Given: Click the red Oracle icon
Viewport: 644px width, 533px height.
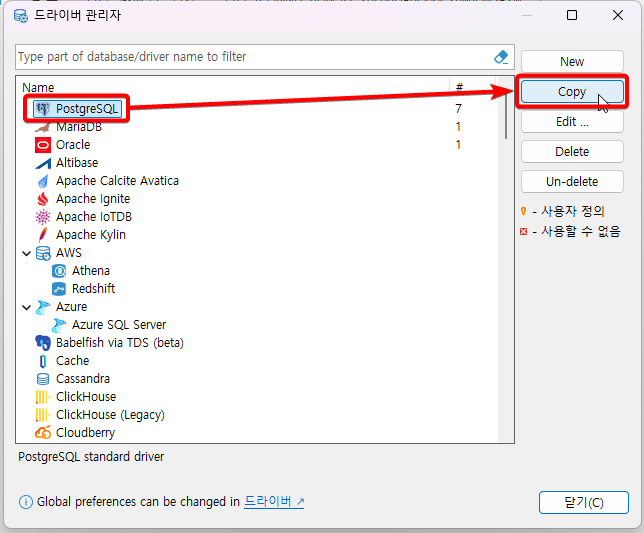Looking at the screenshot, I should pos(43,145).
